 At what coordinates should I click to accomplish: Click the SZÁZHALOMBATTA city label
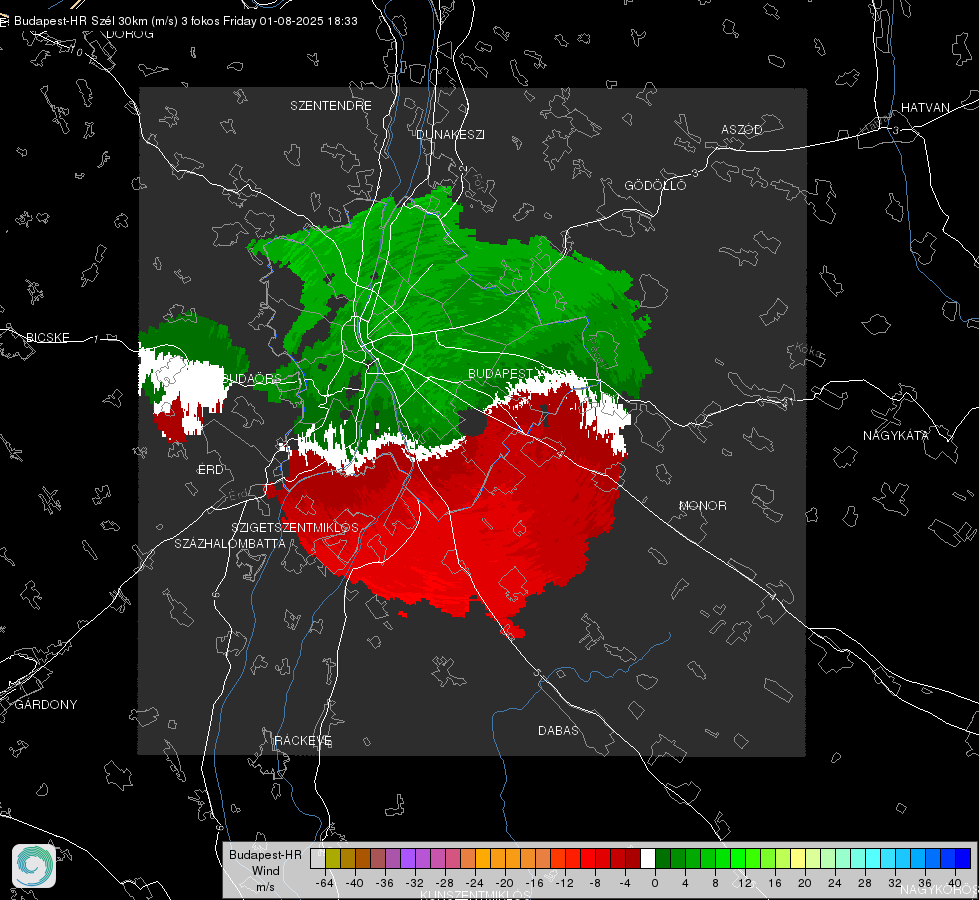pyautogui.click(x=230, y=543)
